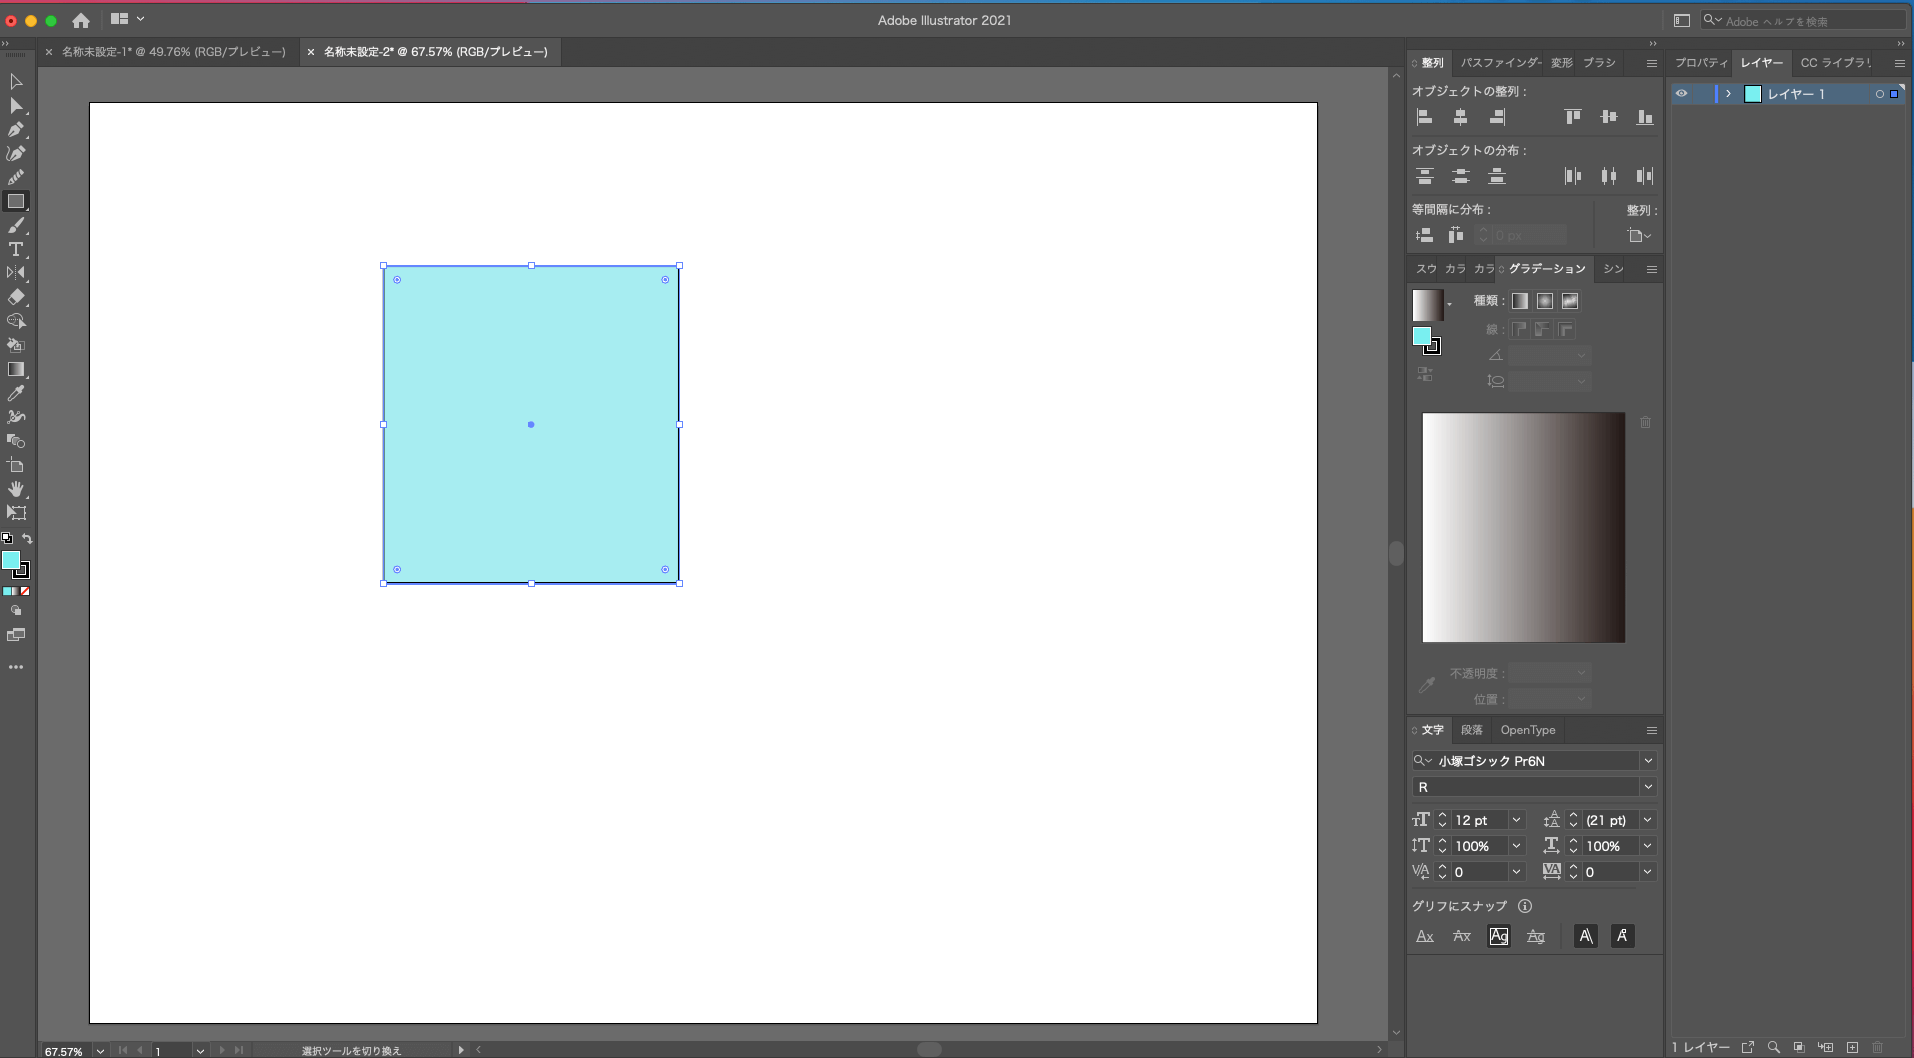Choose linear gradient type
This screenshot has height=1058, width=1914.
1520,301
